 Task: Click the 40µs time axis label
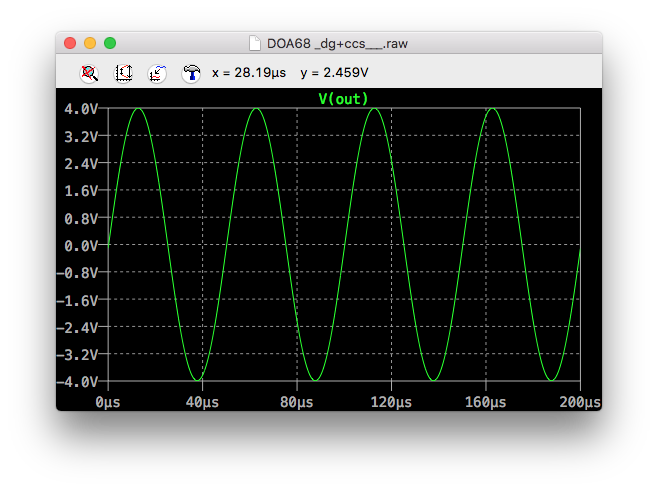coord(202,402)
